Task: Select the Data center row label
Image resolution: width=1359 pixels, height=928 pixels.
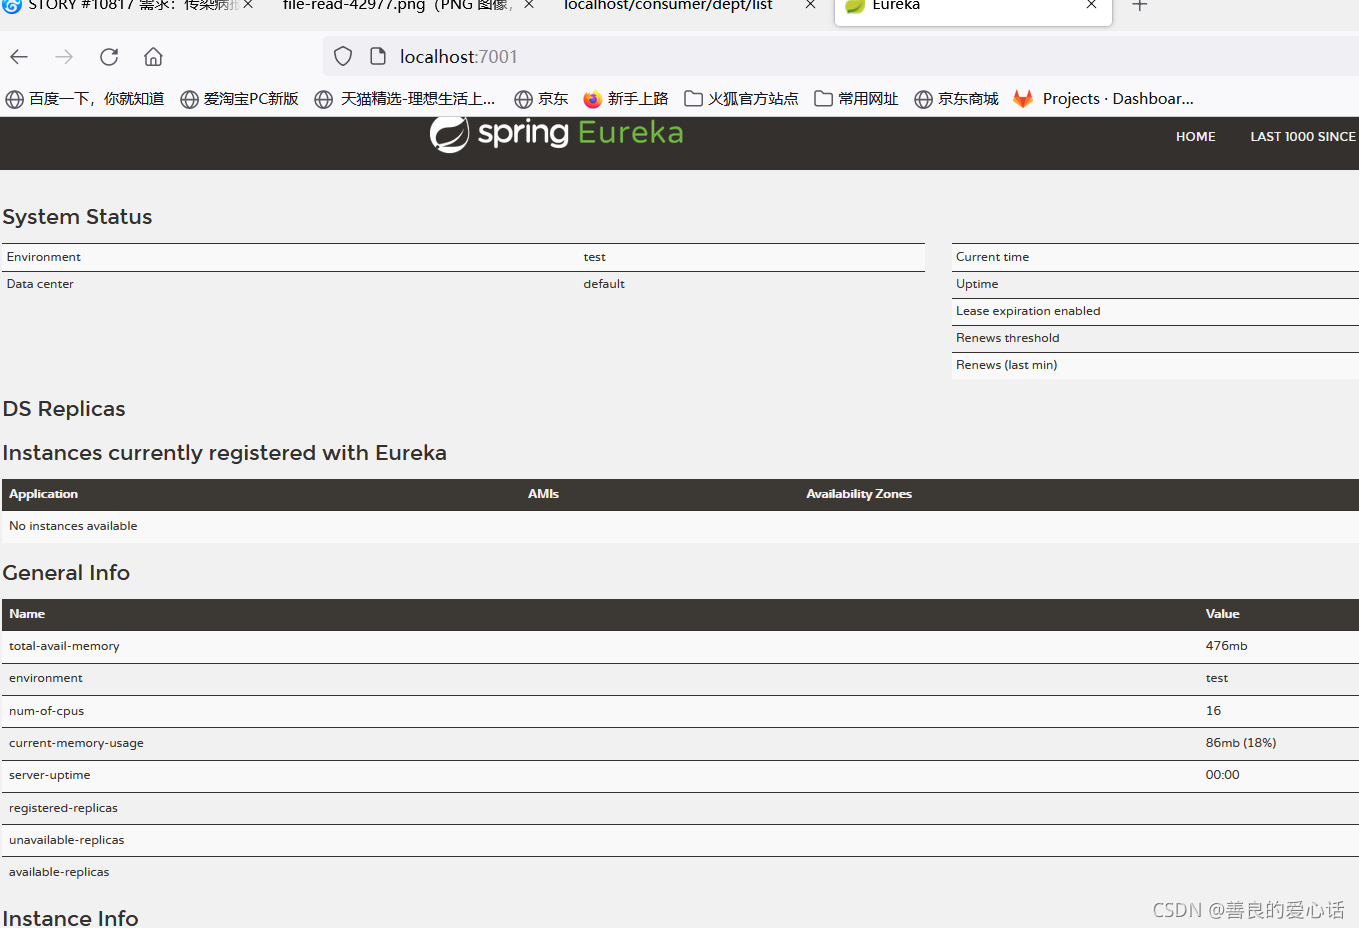Action: pos(40,284)
